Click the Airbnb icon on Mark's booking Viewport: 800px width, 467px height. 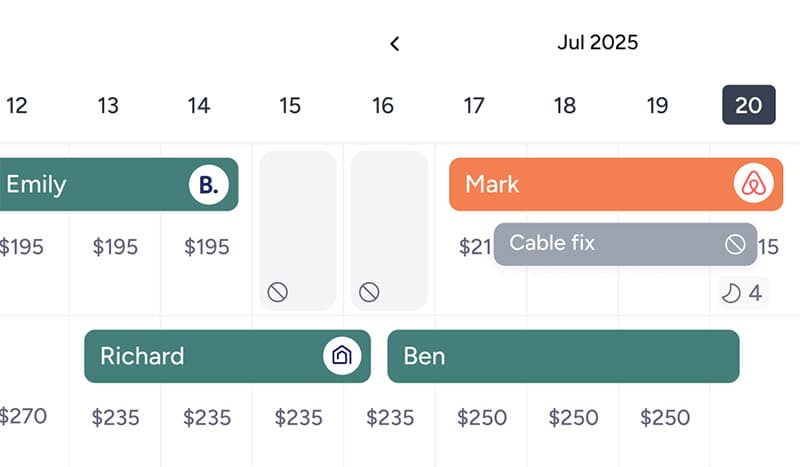(754, 184)
